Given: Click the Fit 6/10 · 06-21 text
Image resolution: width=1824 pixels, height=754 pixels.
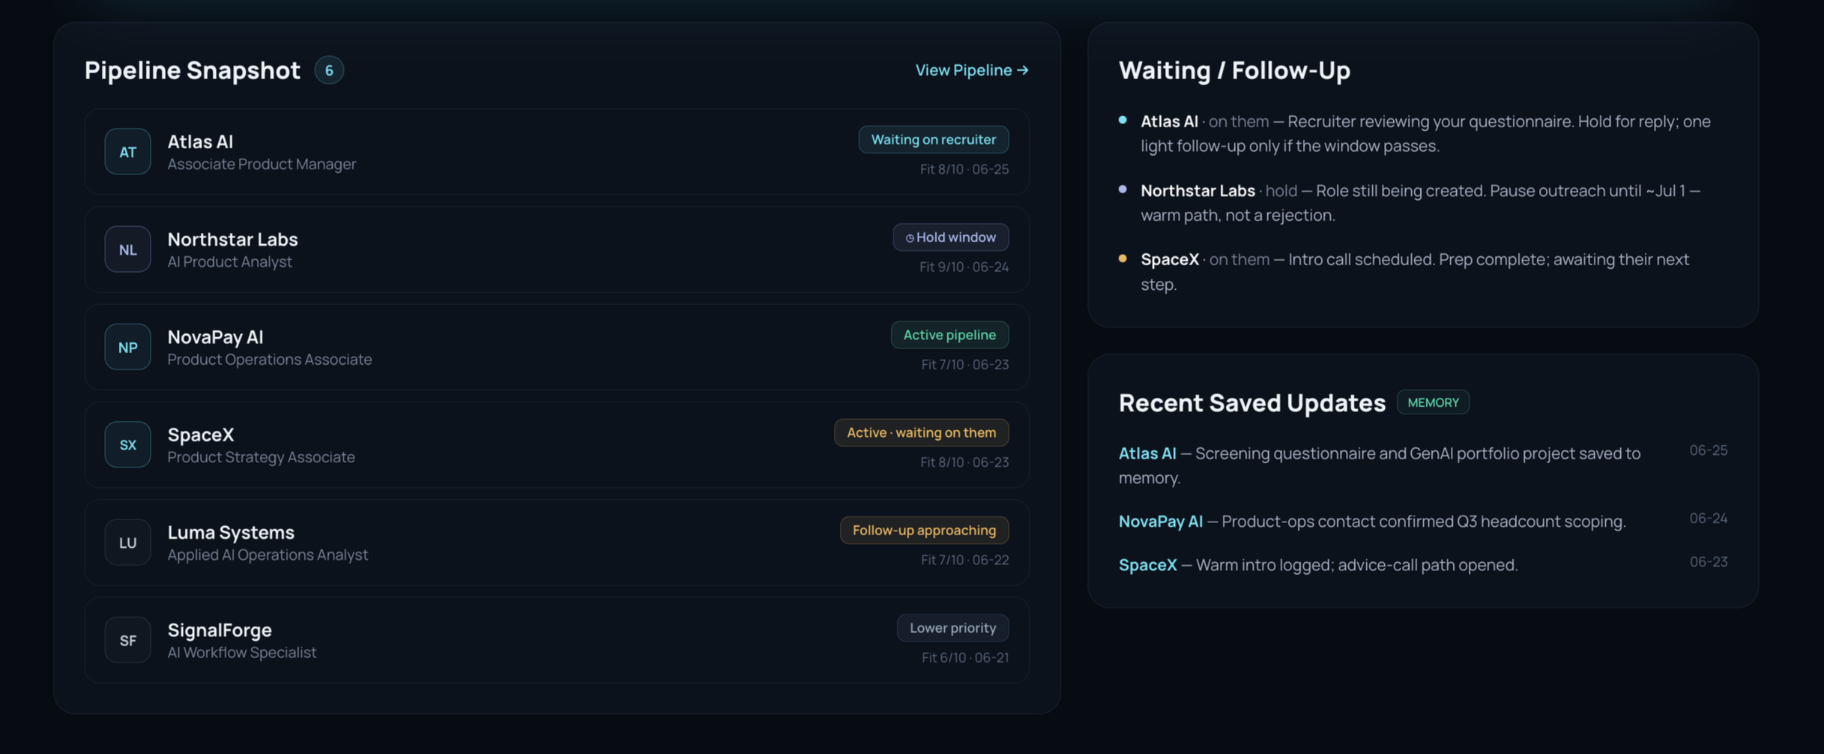Looking at the screenshot, I should (965, 658).
